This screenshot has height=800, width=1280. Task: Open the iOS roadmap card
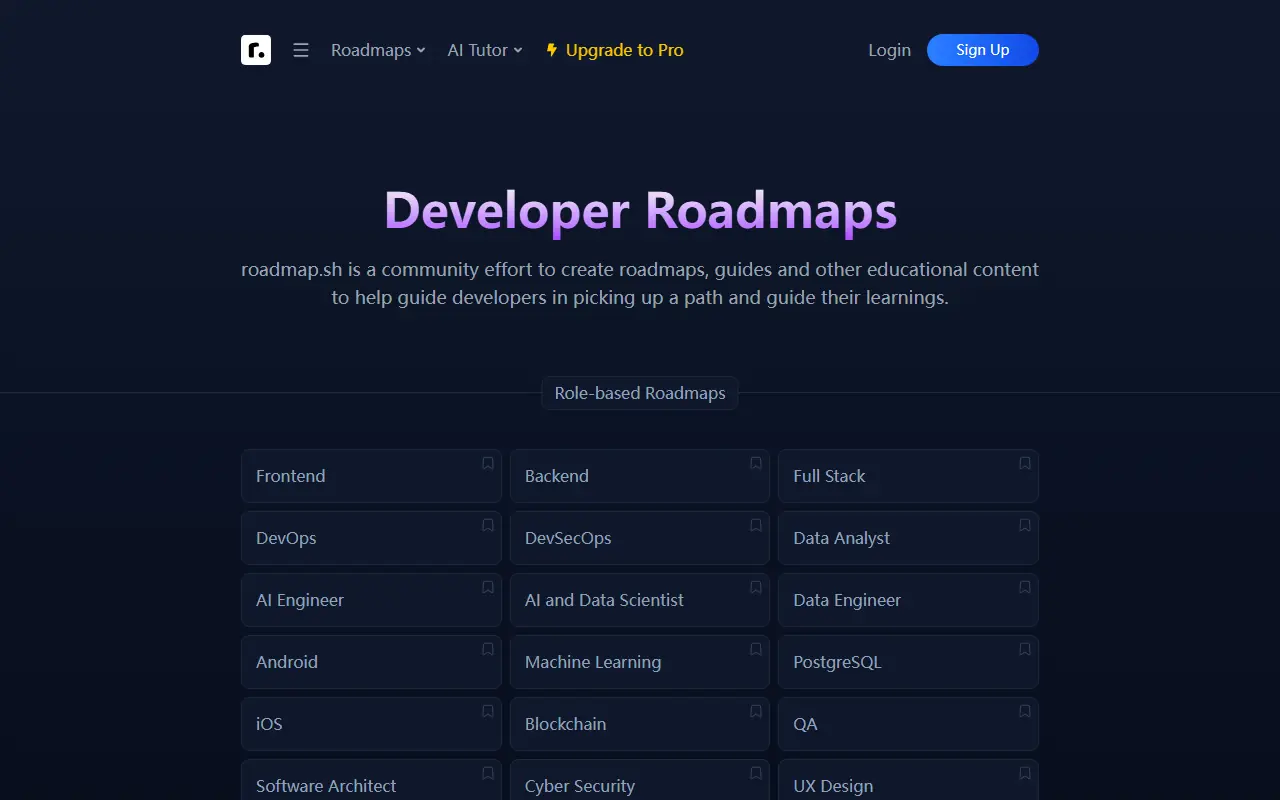point(371,724)
